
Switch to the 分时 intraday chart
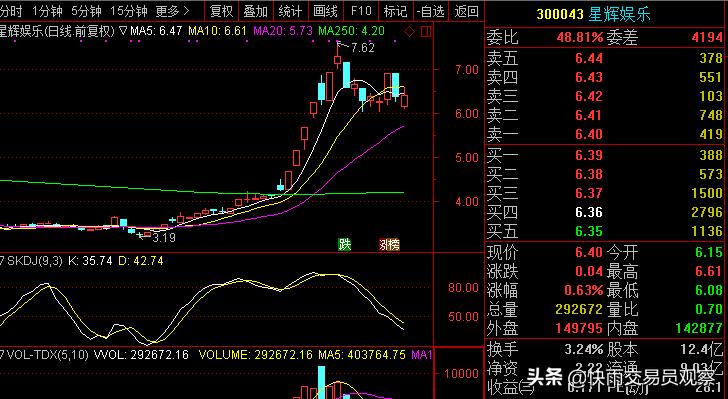(x=11, y=10)
